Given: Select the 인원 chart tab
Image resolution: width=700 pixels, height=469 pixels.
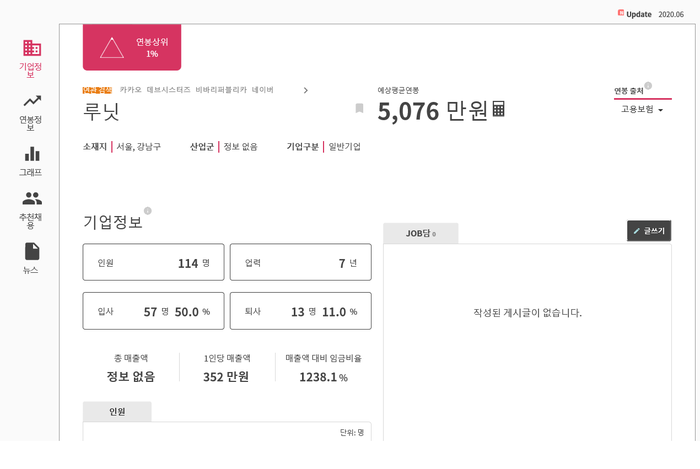Looking at the screenshot, I should 117,411.
